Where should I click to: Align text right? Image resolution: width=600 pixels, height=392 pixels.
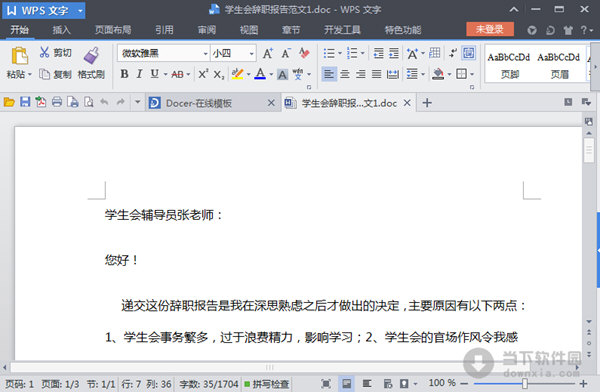(360, 74)
